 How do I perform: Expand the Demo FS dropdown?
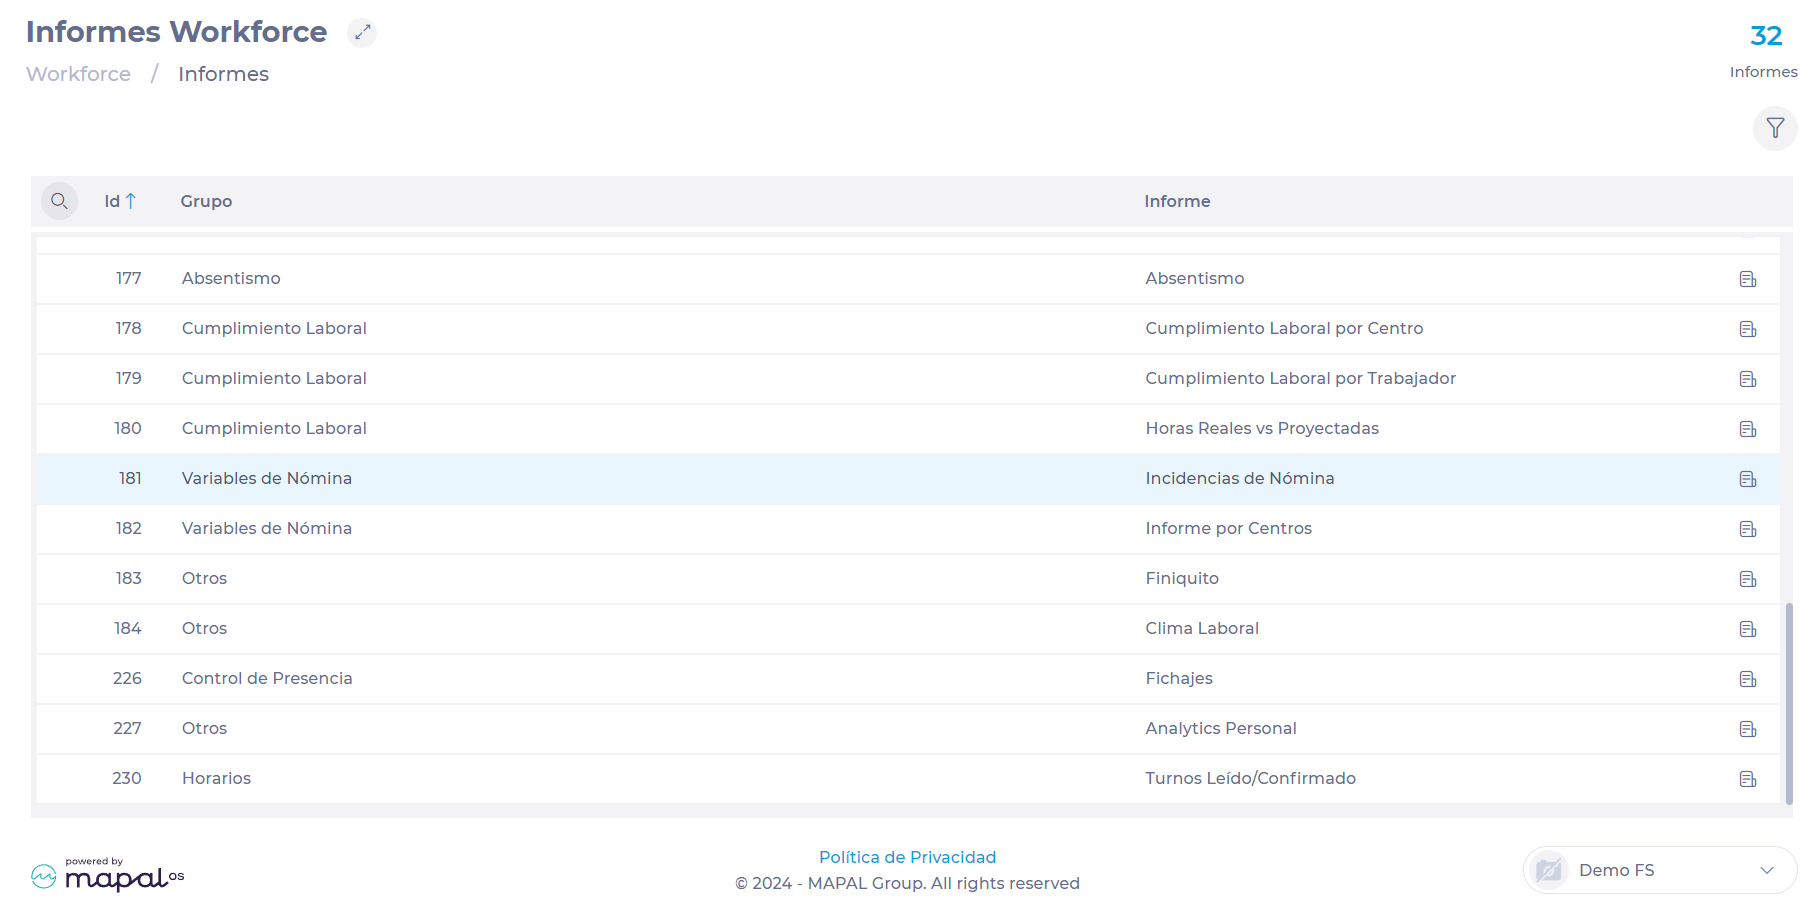[1658, 870]
